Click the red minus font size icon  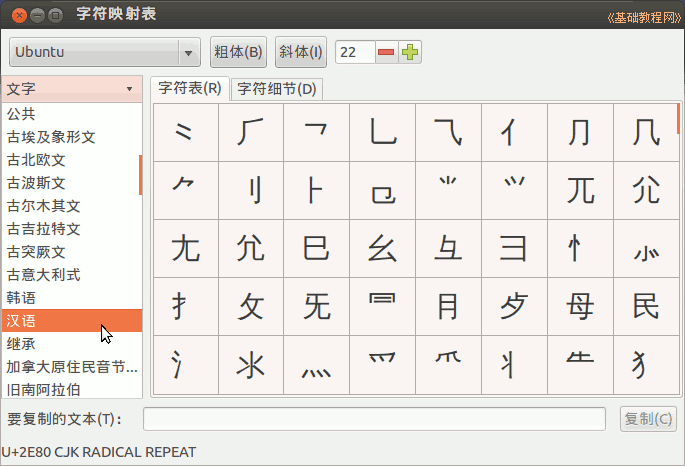click(386, 52)
